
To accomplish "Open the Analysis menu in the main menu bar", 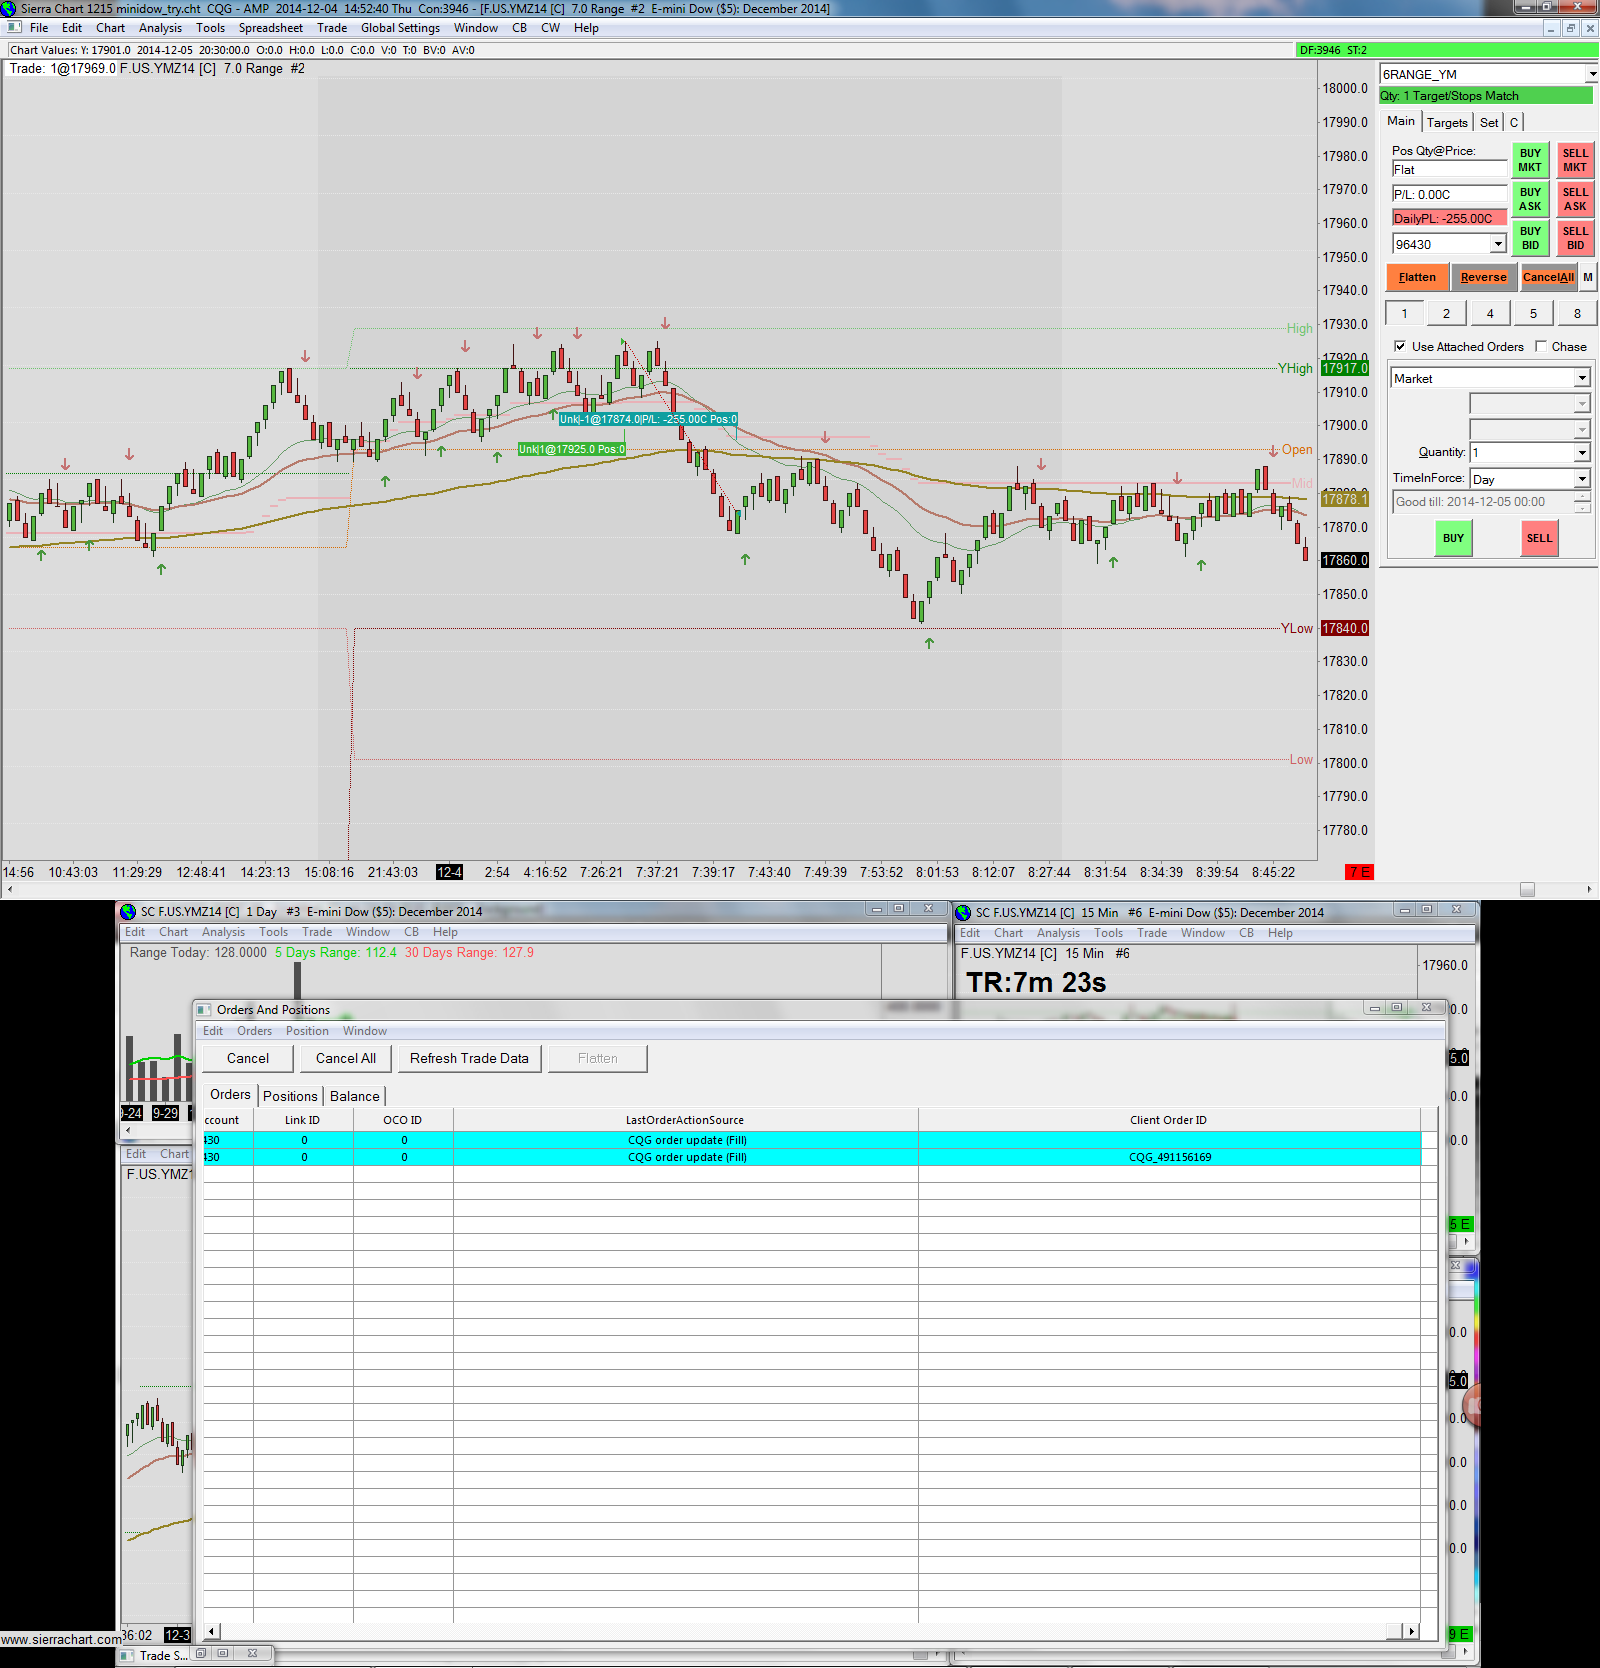I will coord(161,28).
